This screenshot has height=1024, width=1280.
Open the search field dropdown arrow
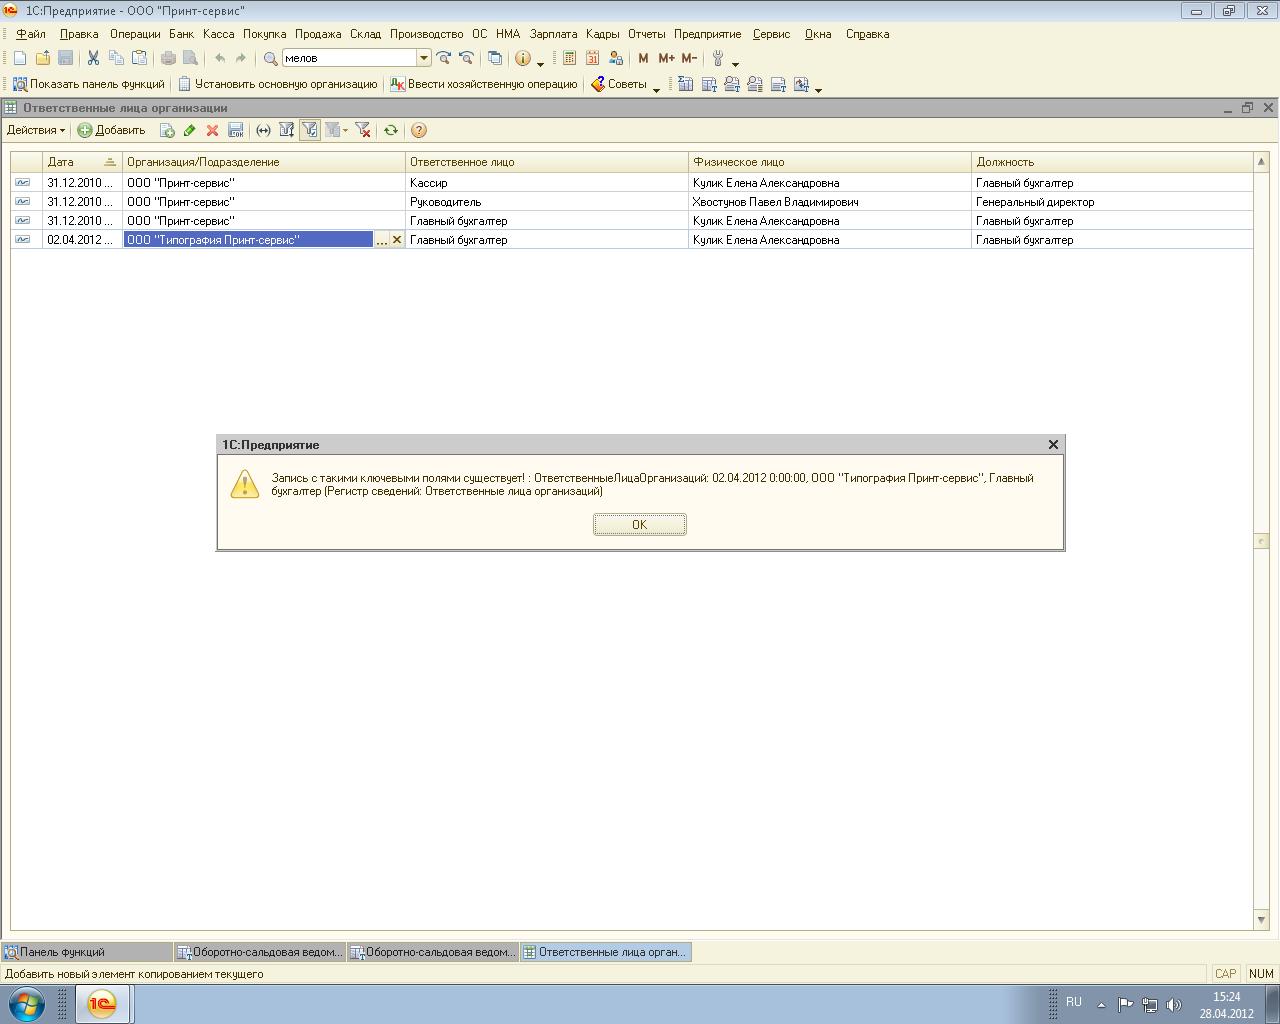423,58
